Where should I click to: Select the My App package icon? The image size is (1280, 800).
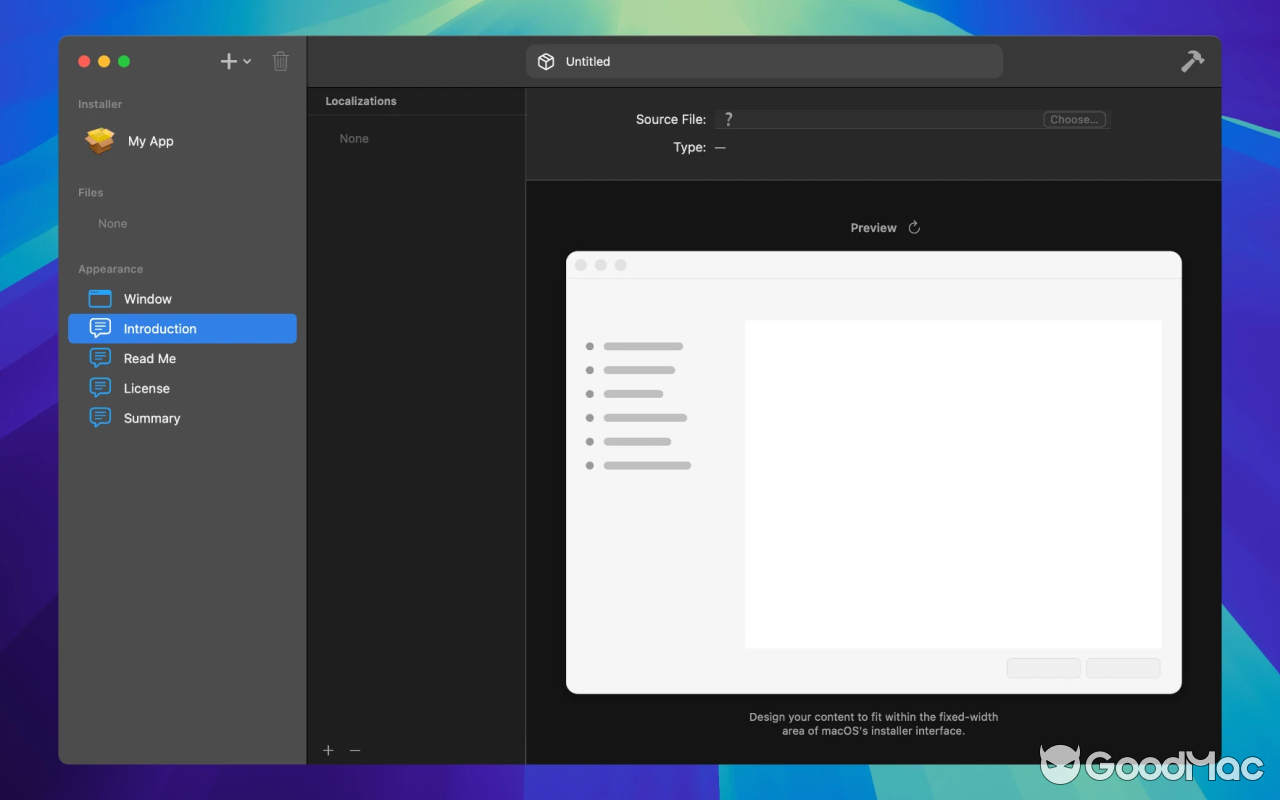coord(99,141)
